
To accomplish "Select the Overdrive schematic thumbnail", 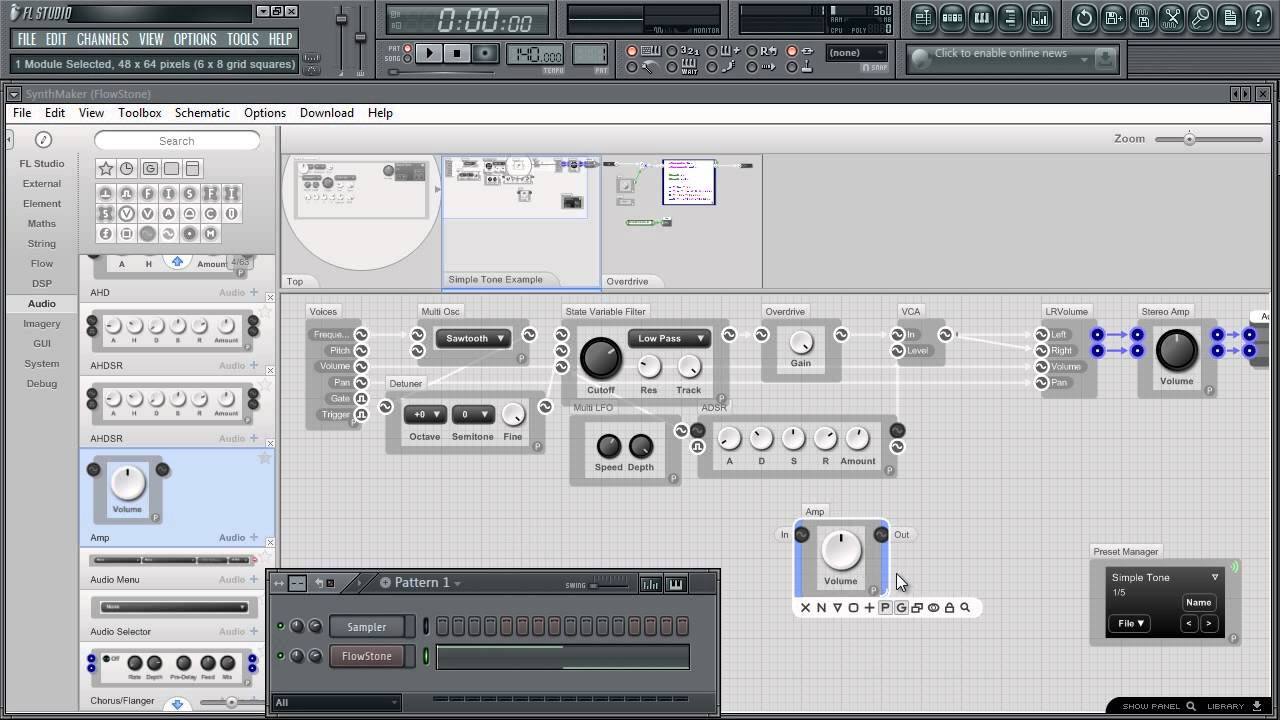I will (680, 222).
